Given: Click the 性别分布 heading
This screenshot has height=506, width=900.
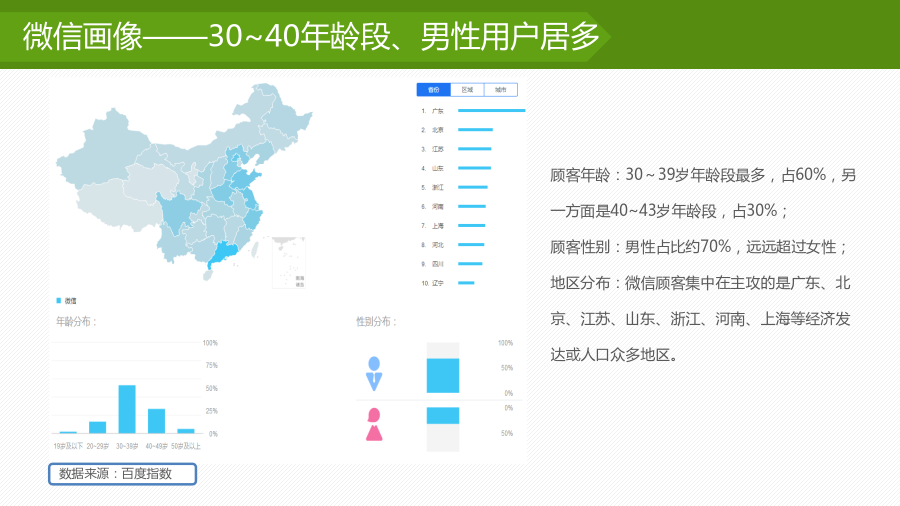Looking at the screenshot, I should [377, 321].
